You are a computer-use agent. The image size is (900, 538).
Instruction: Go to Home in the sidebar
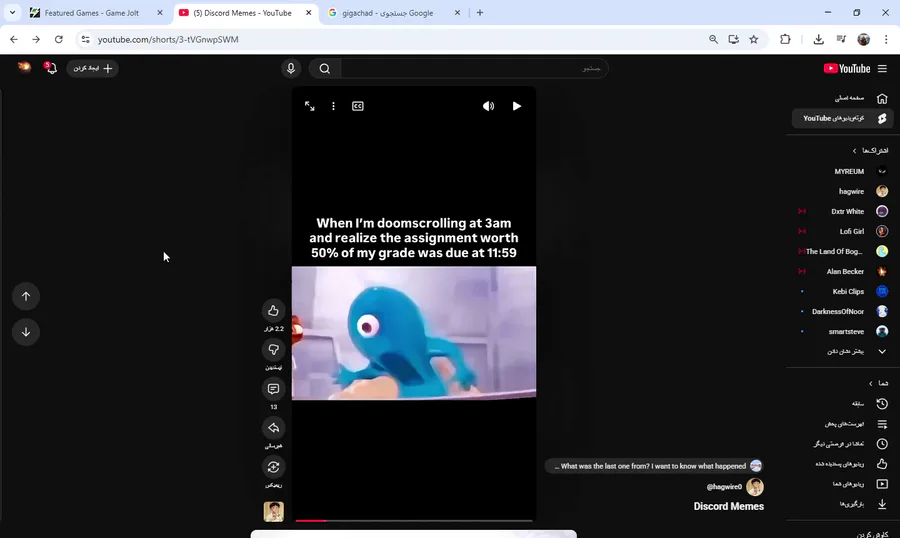click(843, 98)
